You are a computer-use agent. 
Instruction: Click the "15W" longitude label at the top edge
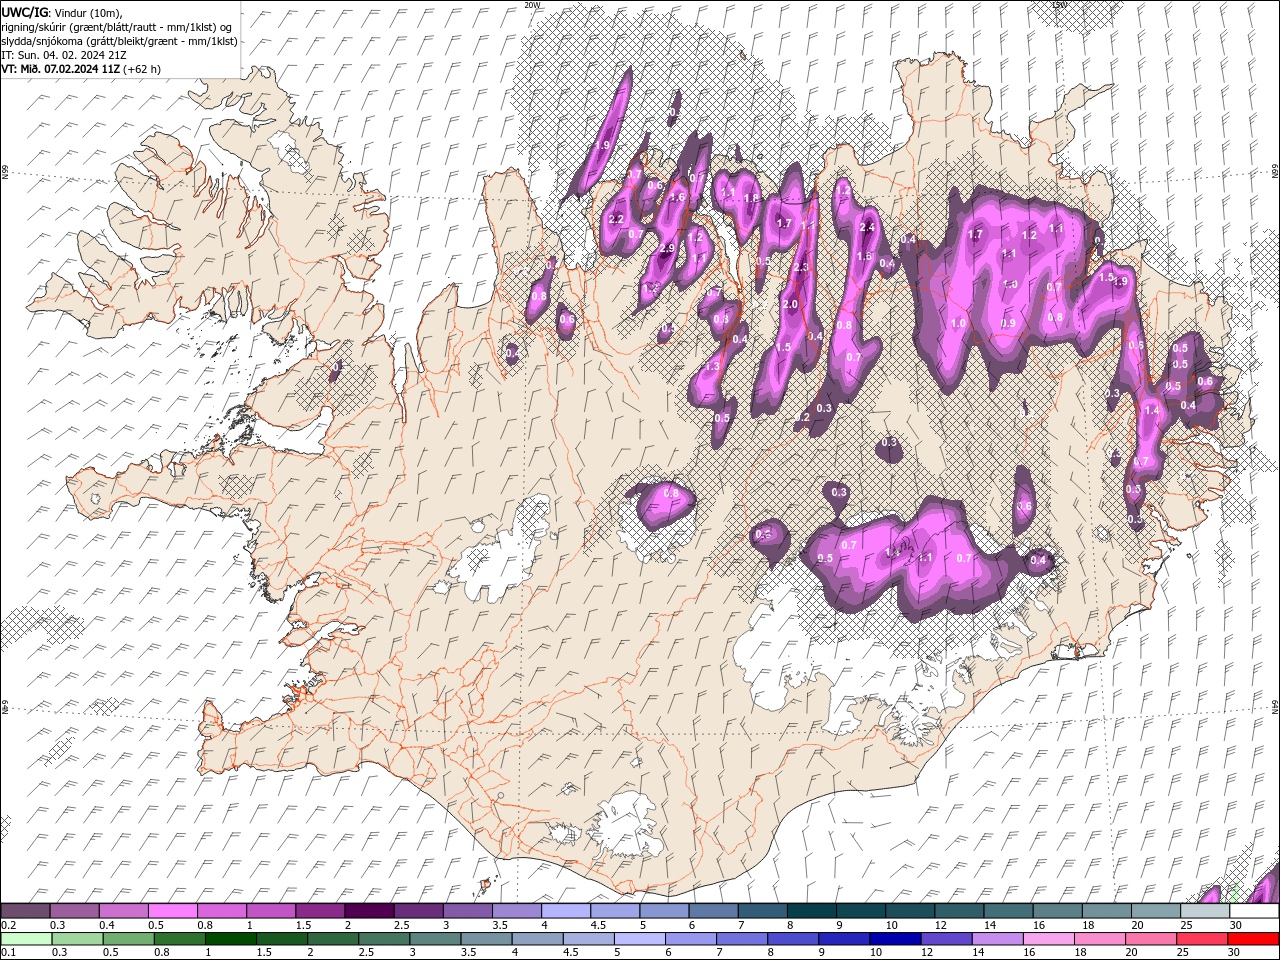click(x=1059, y=4)
